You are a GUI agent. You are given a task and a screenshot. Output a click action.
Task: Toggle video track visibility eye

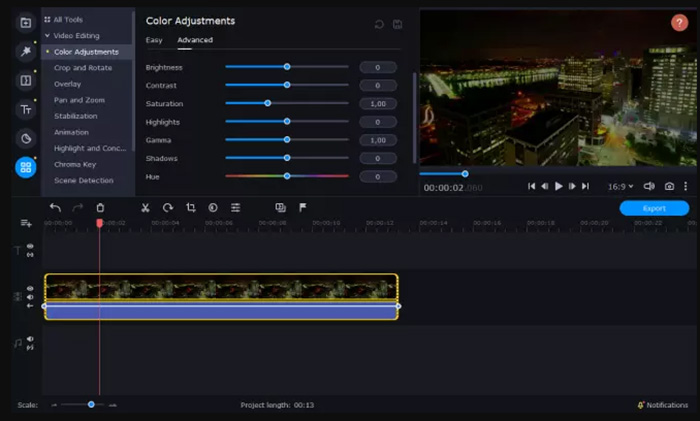point(30,288)
